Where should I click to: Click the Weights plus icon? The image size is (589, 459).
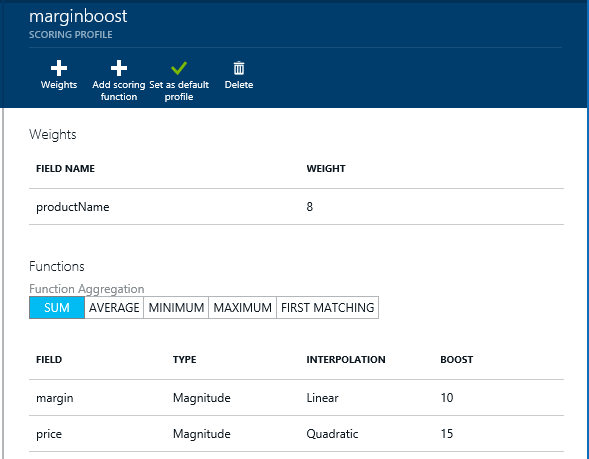pyautogui.click(x=59, y=68)
